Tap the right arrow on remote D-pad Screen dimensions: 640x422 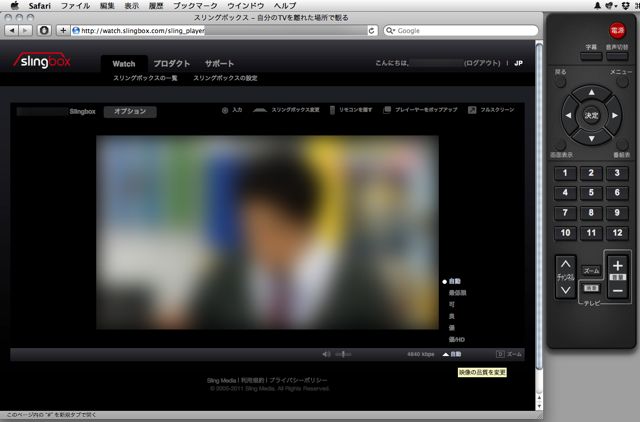(x=615, y=115)
